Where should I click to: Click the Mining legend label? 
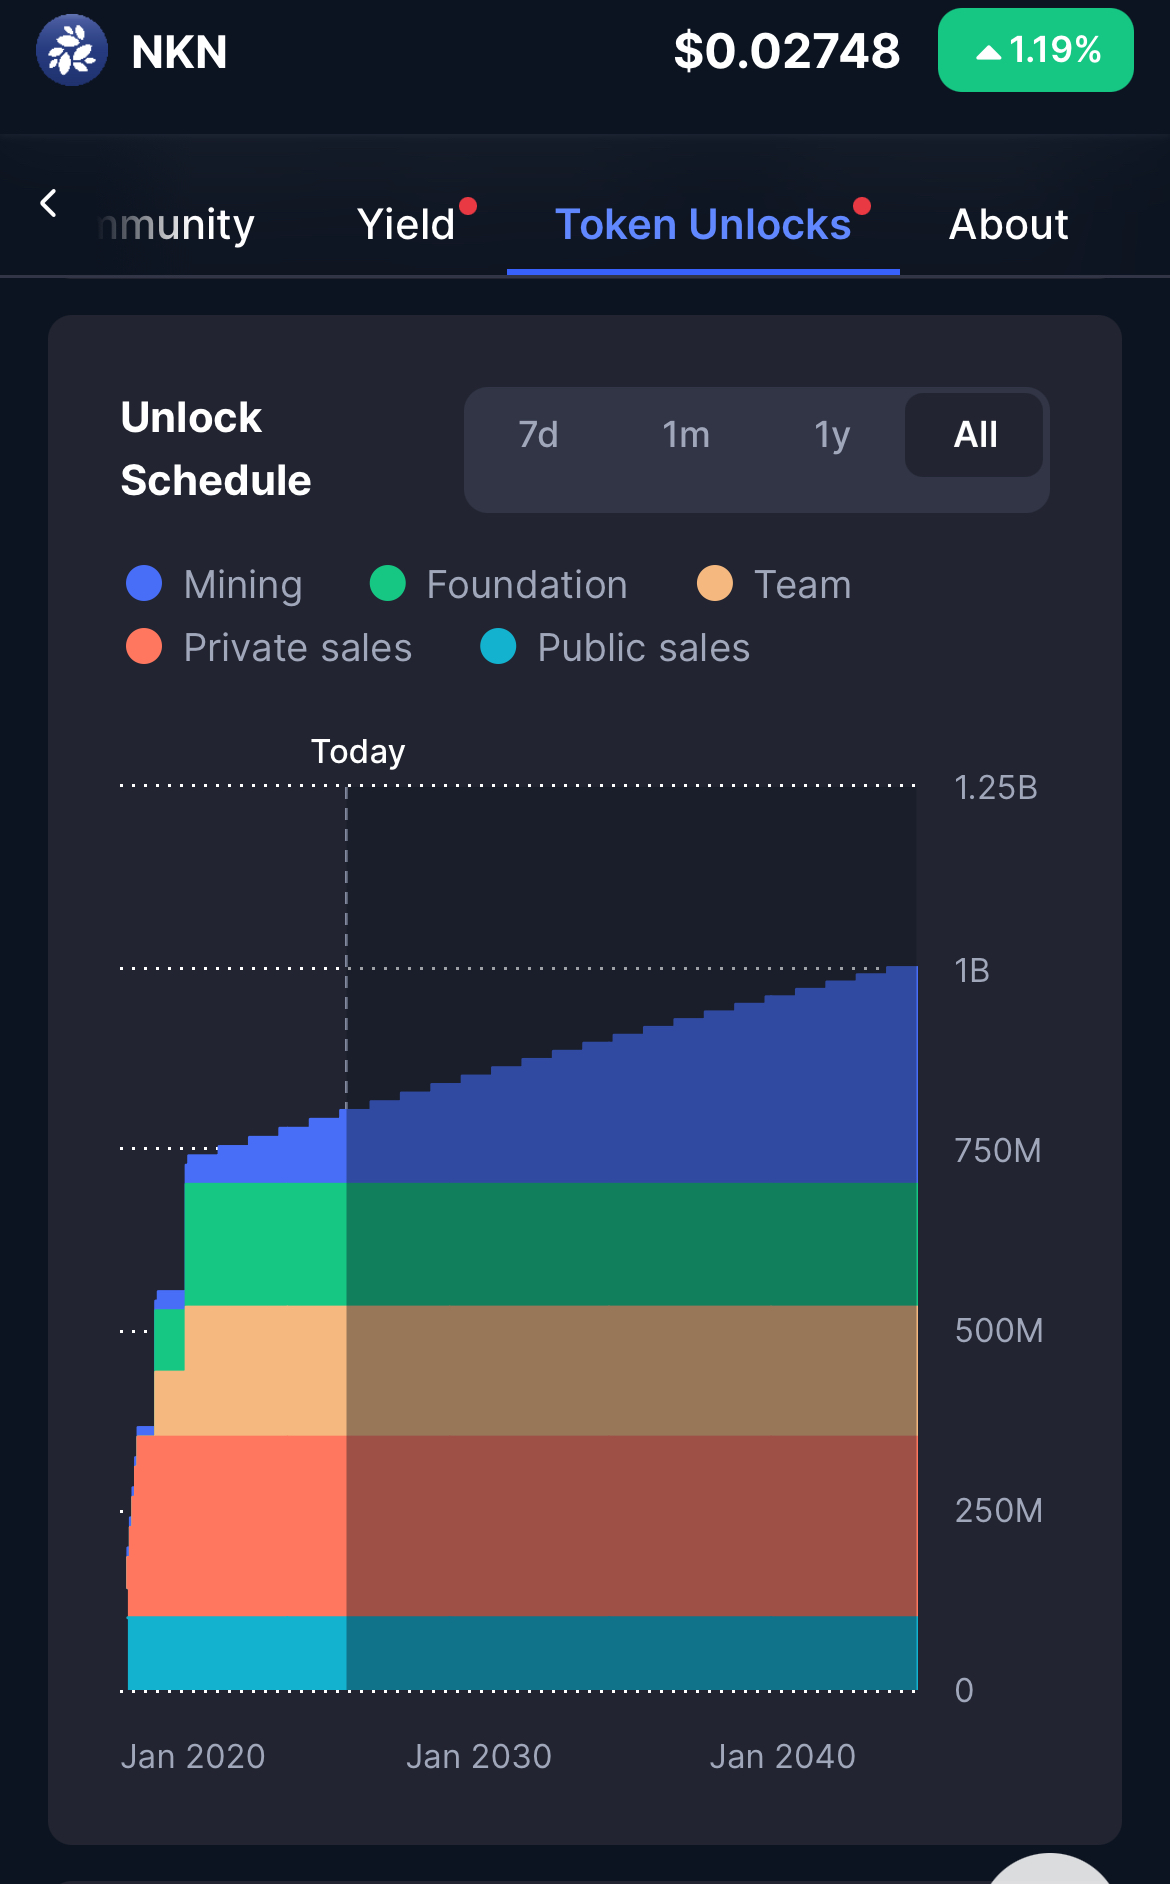pos(243,585)
